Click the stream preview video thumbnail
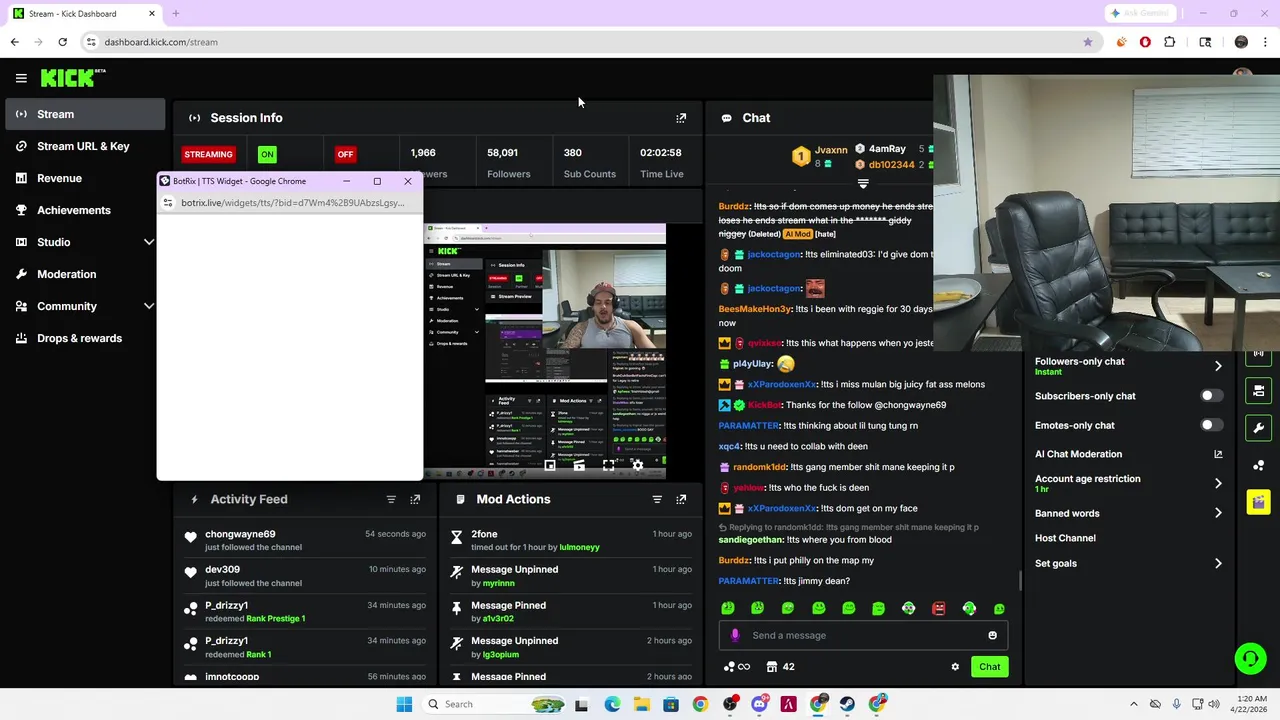Screen dimensions: 1280x720 point(545,351)
